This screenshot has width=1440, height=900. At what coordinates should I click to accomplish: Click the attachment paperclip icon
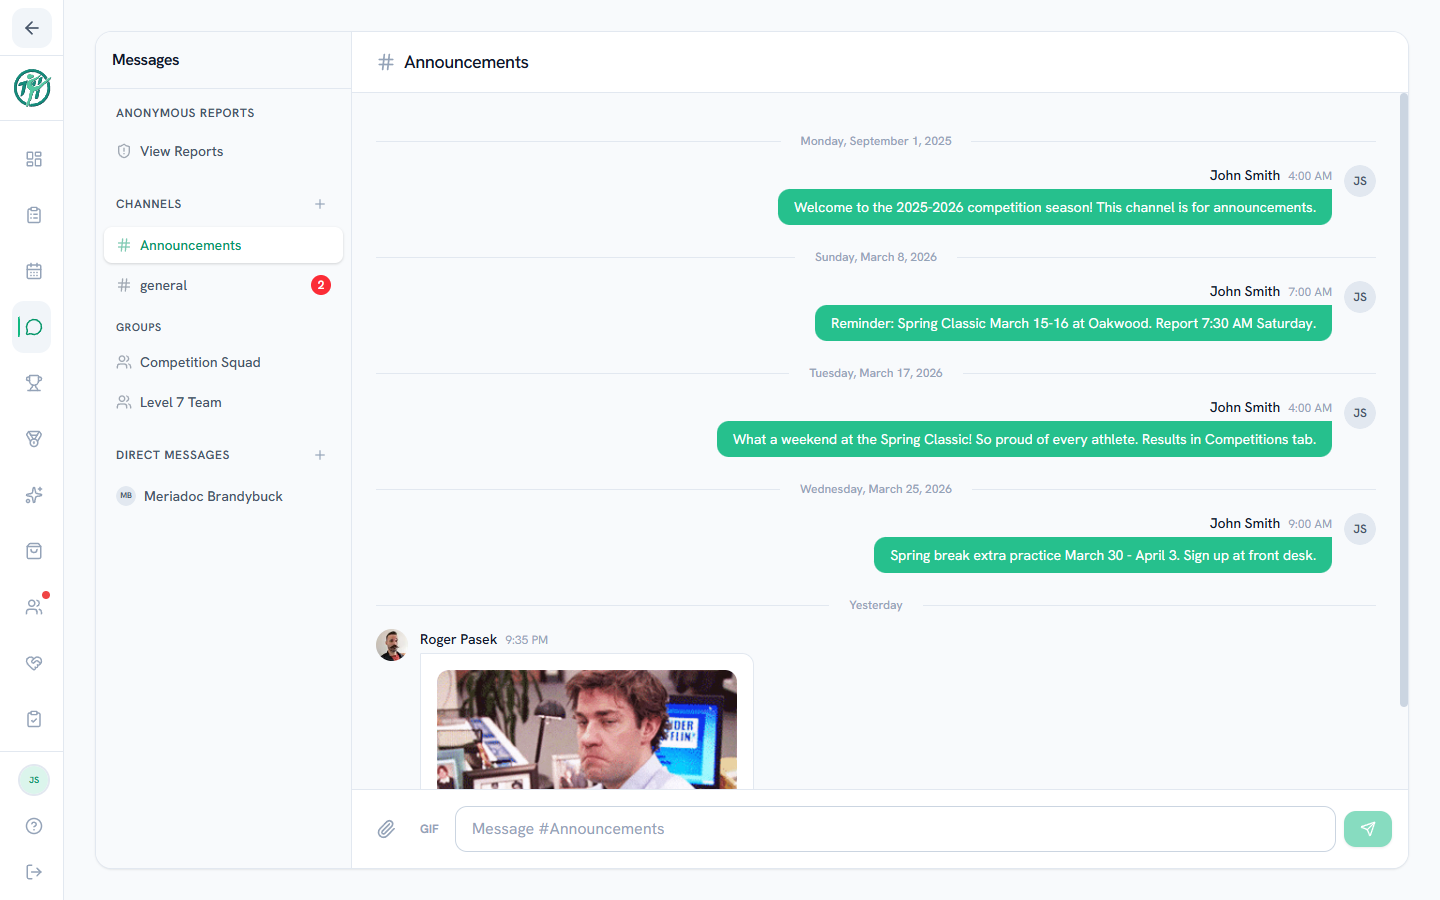click(x=386, y=829)
